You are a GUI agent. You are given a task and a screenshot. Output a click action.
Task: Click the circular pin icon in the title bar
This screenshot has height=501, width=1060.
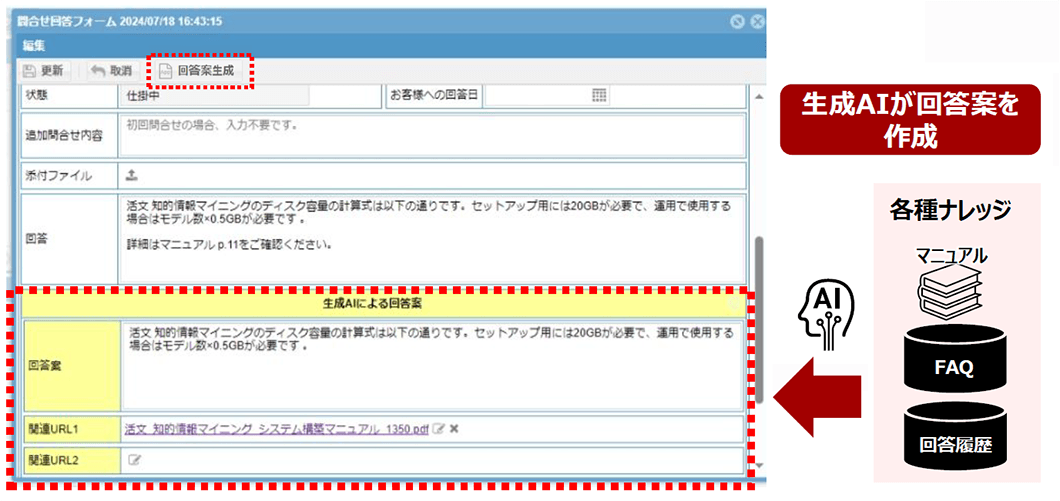(738, 22)
